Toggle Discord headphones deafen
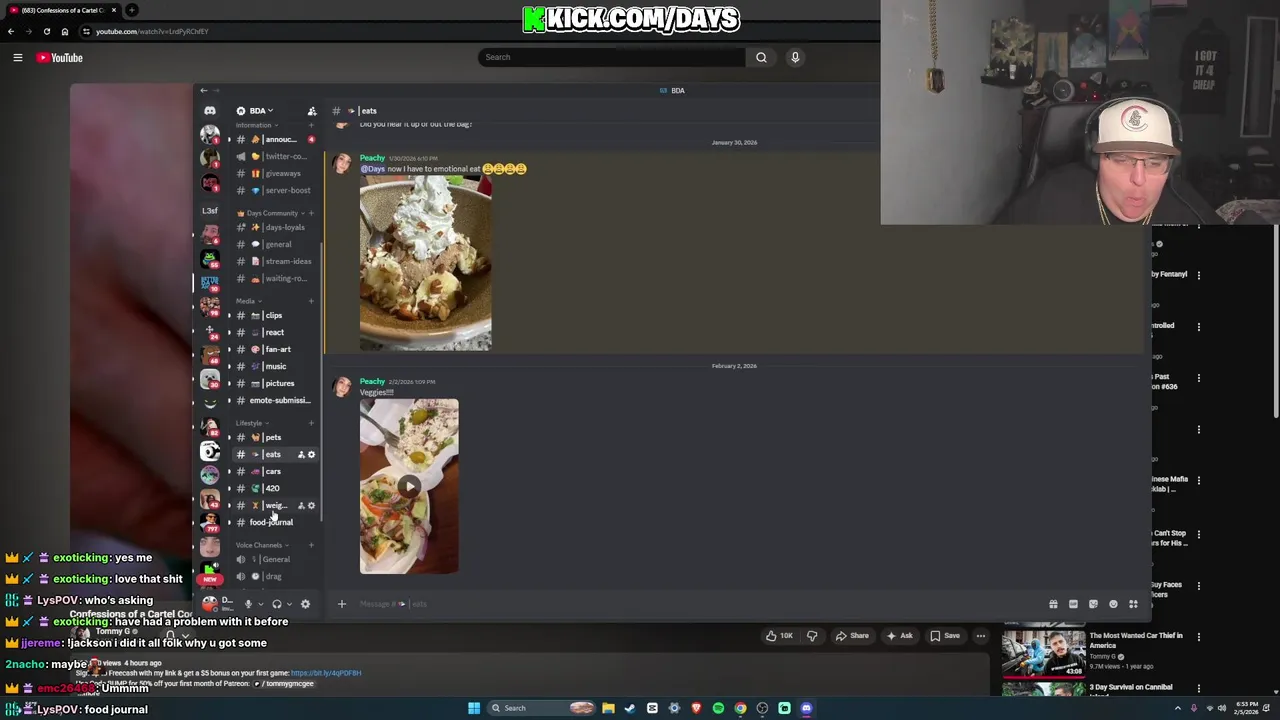This screenshot has width=1280, height=720. click(276, 604)
